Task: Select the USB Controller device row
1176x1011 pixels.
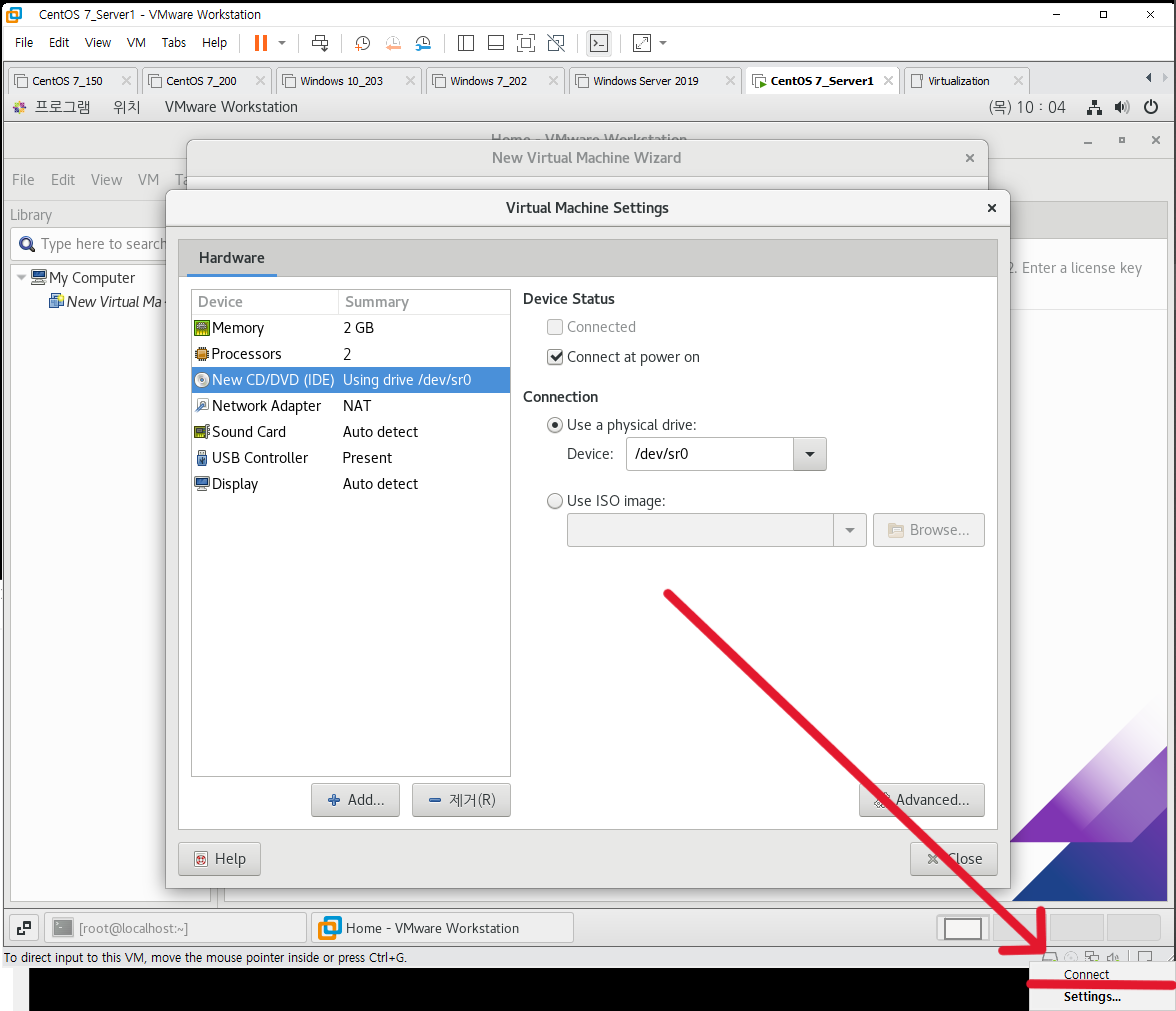Action: coord(351,458)
